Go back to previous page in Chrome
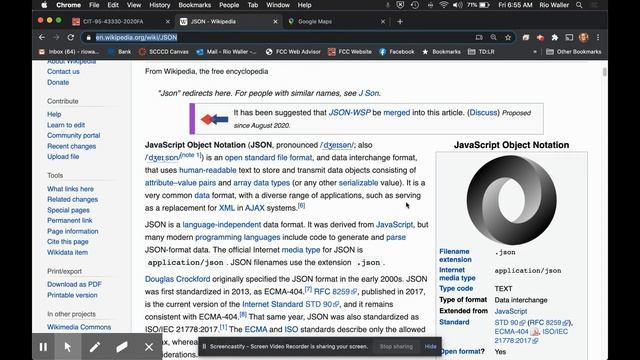This screenshot has height=360, width=640. [42, 38]
